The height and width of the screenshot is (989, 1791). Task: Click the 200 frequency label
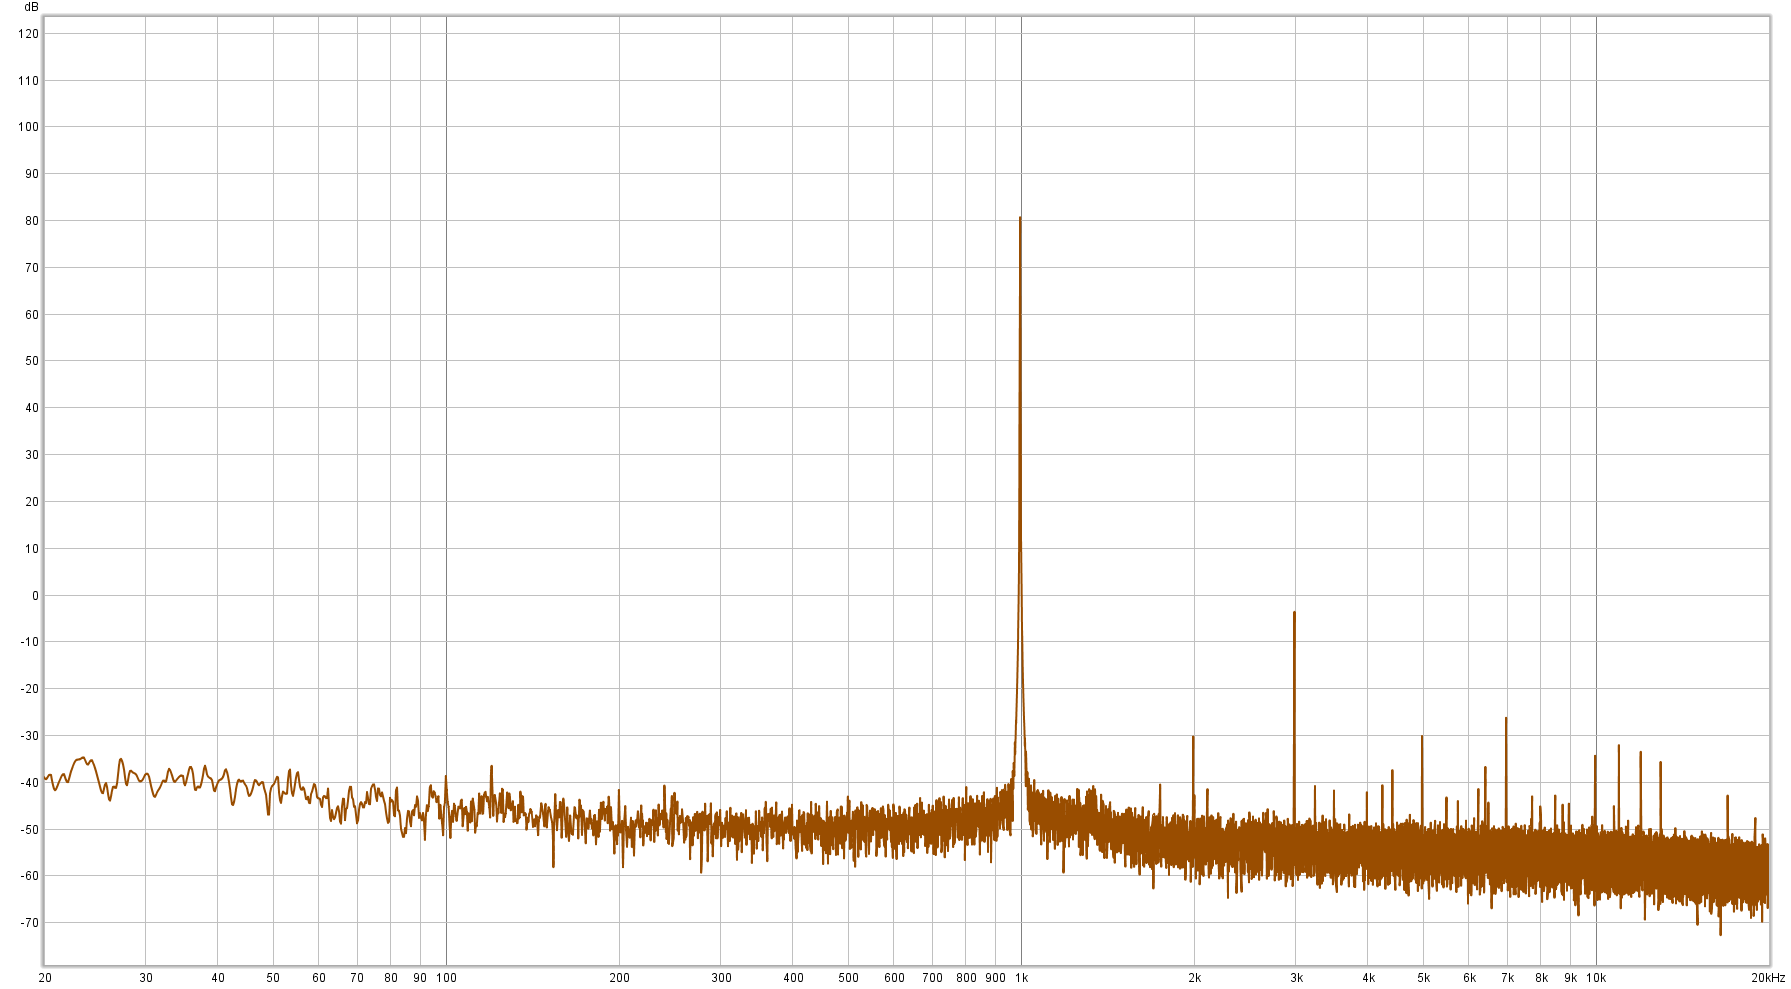620,978
